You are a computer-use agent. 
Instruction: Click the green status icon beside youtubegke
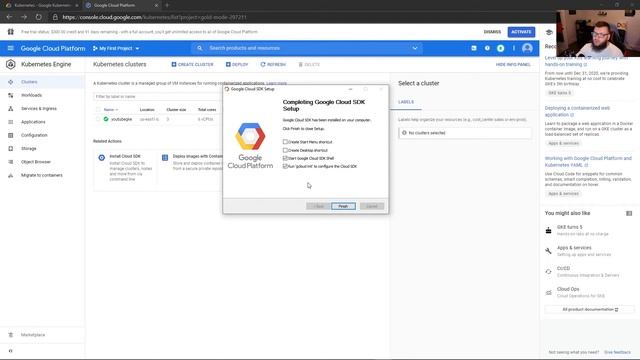(x=106, y=119)
